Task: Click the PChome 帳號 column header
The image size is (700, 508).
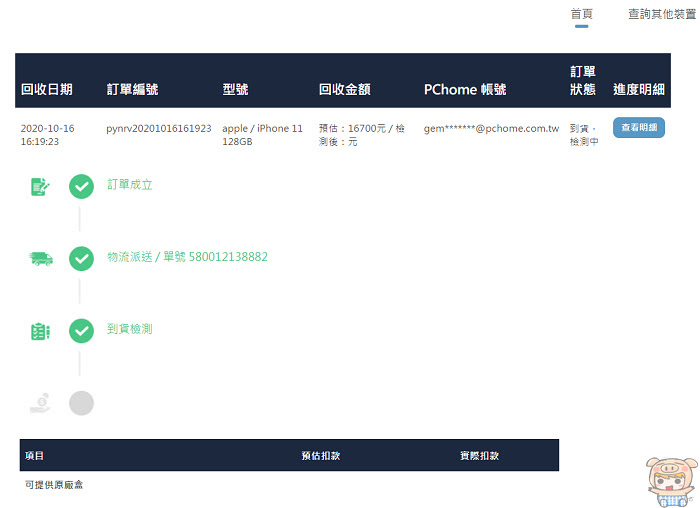Action: 465,90
